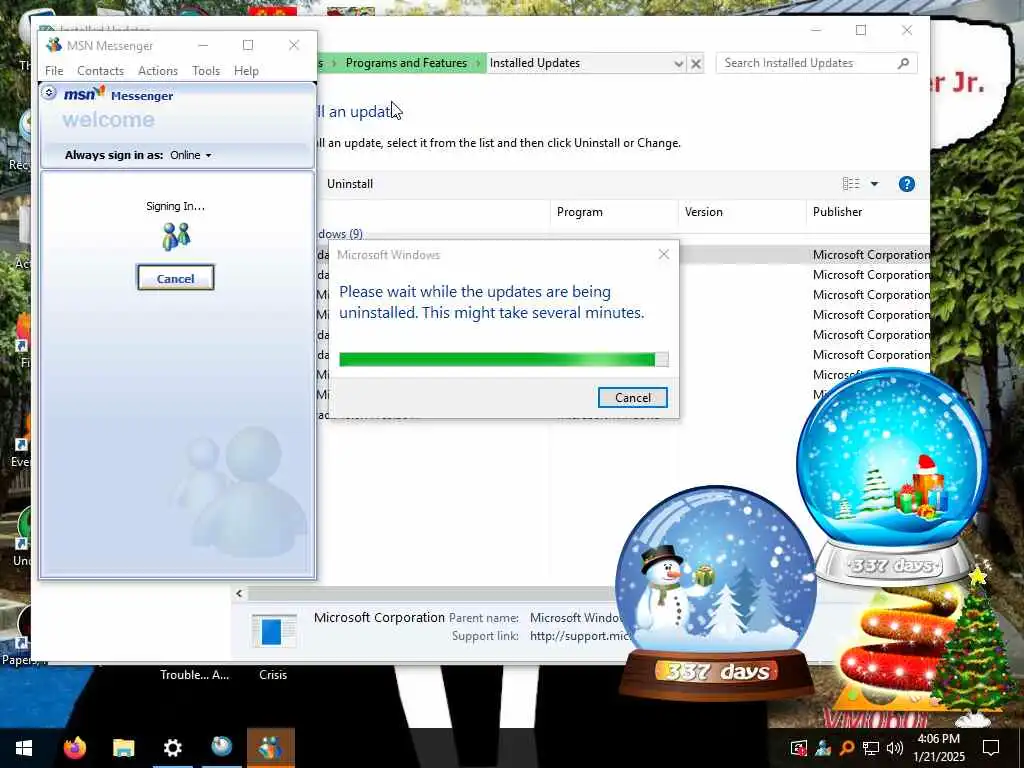The height and width of the screenshot is (768, 1024).
Task: Open Help in Installed Updates window
Action: pos(906,184)
